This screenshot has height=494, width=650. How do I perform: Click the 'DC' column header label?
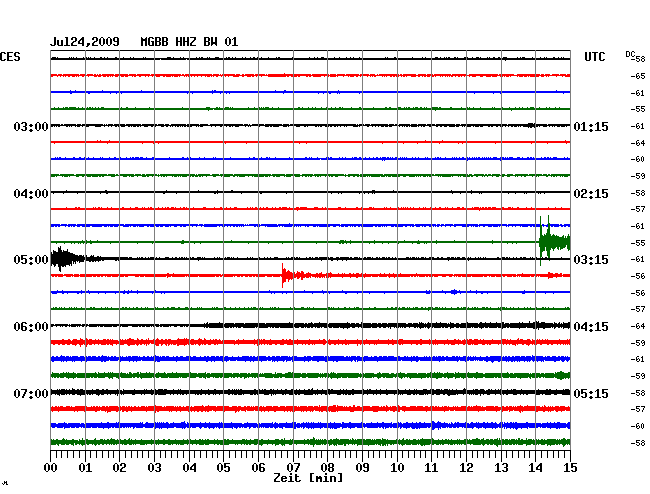tap(630, 55)
